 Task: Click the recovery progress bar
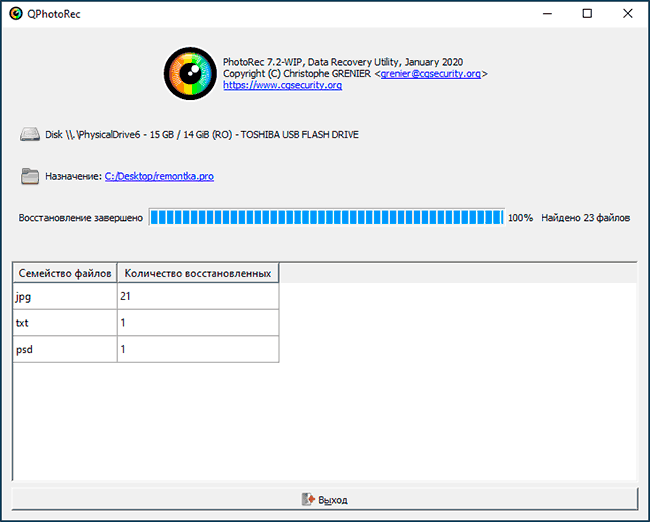point(326,217)
